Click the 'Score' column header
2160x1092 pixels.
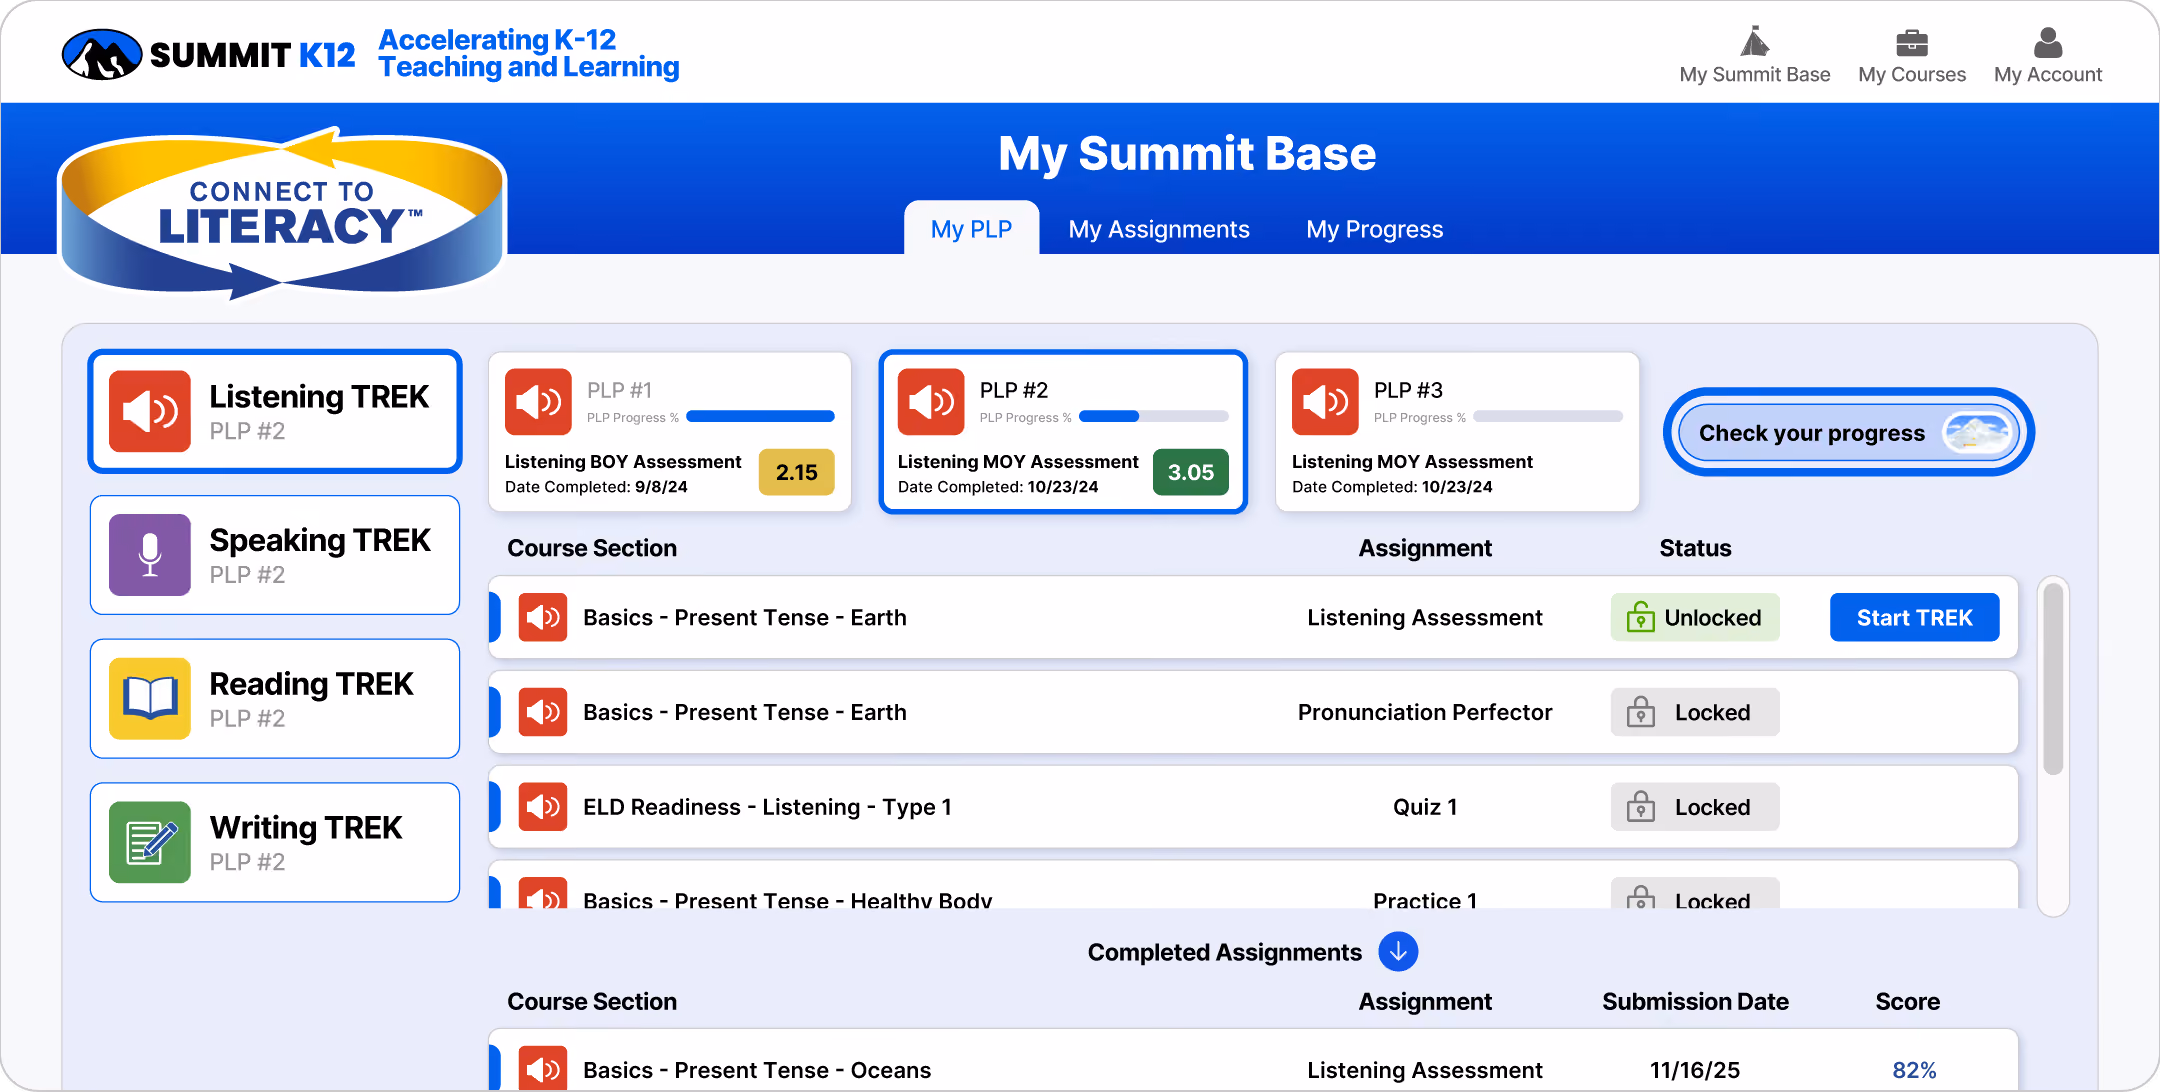1907,1001
